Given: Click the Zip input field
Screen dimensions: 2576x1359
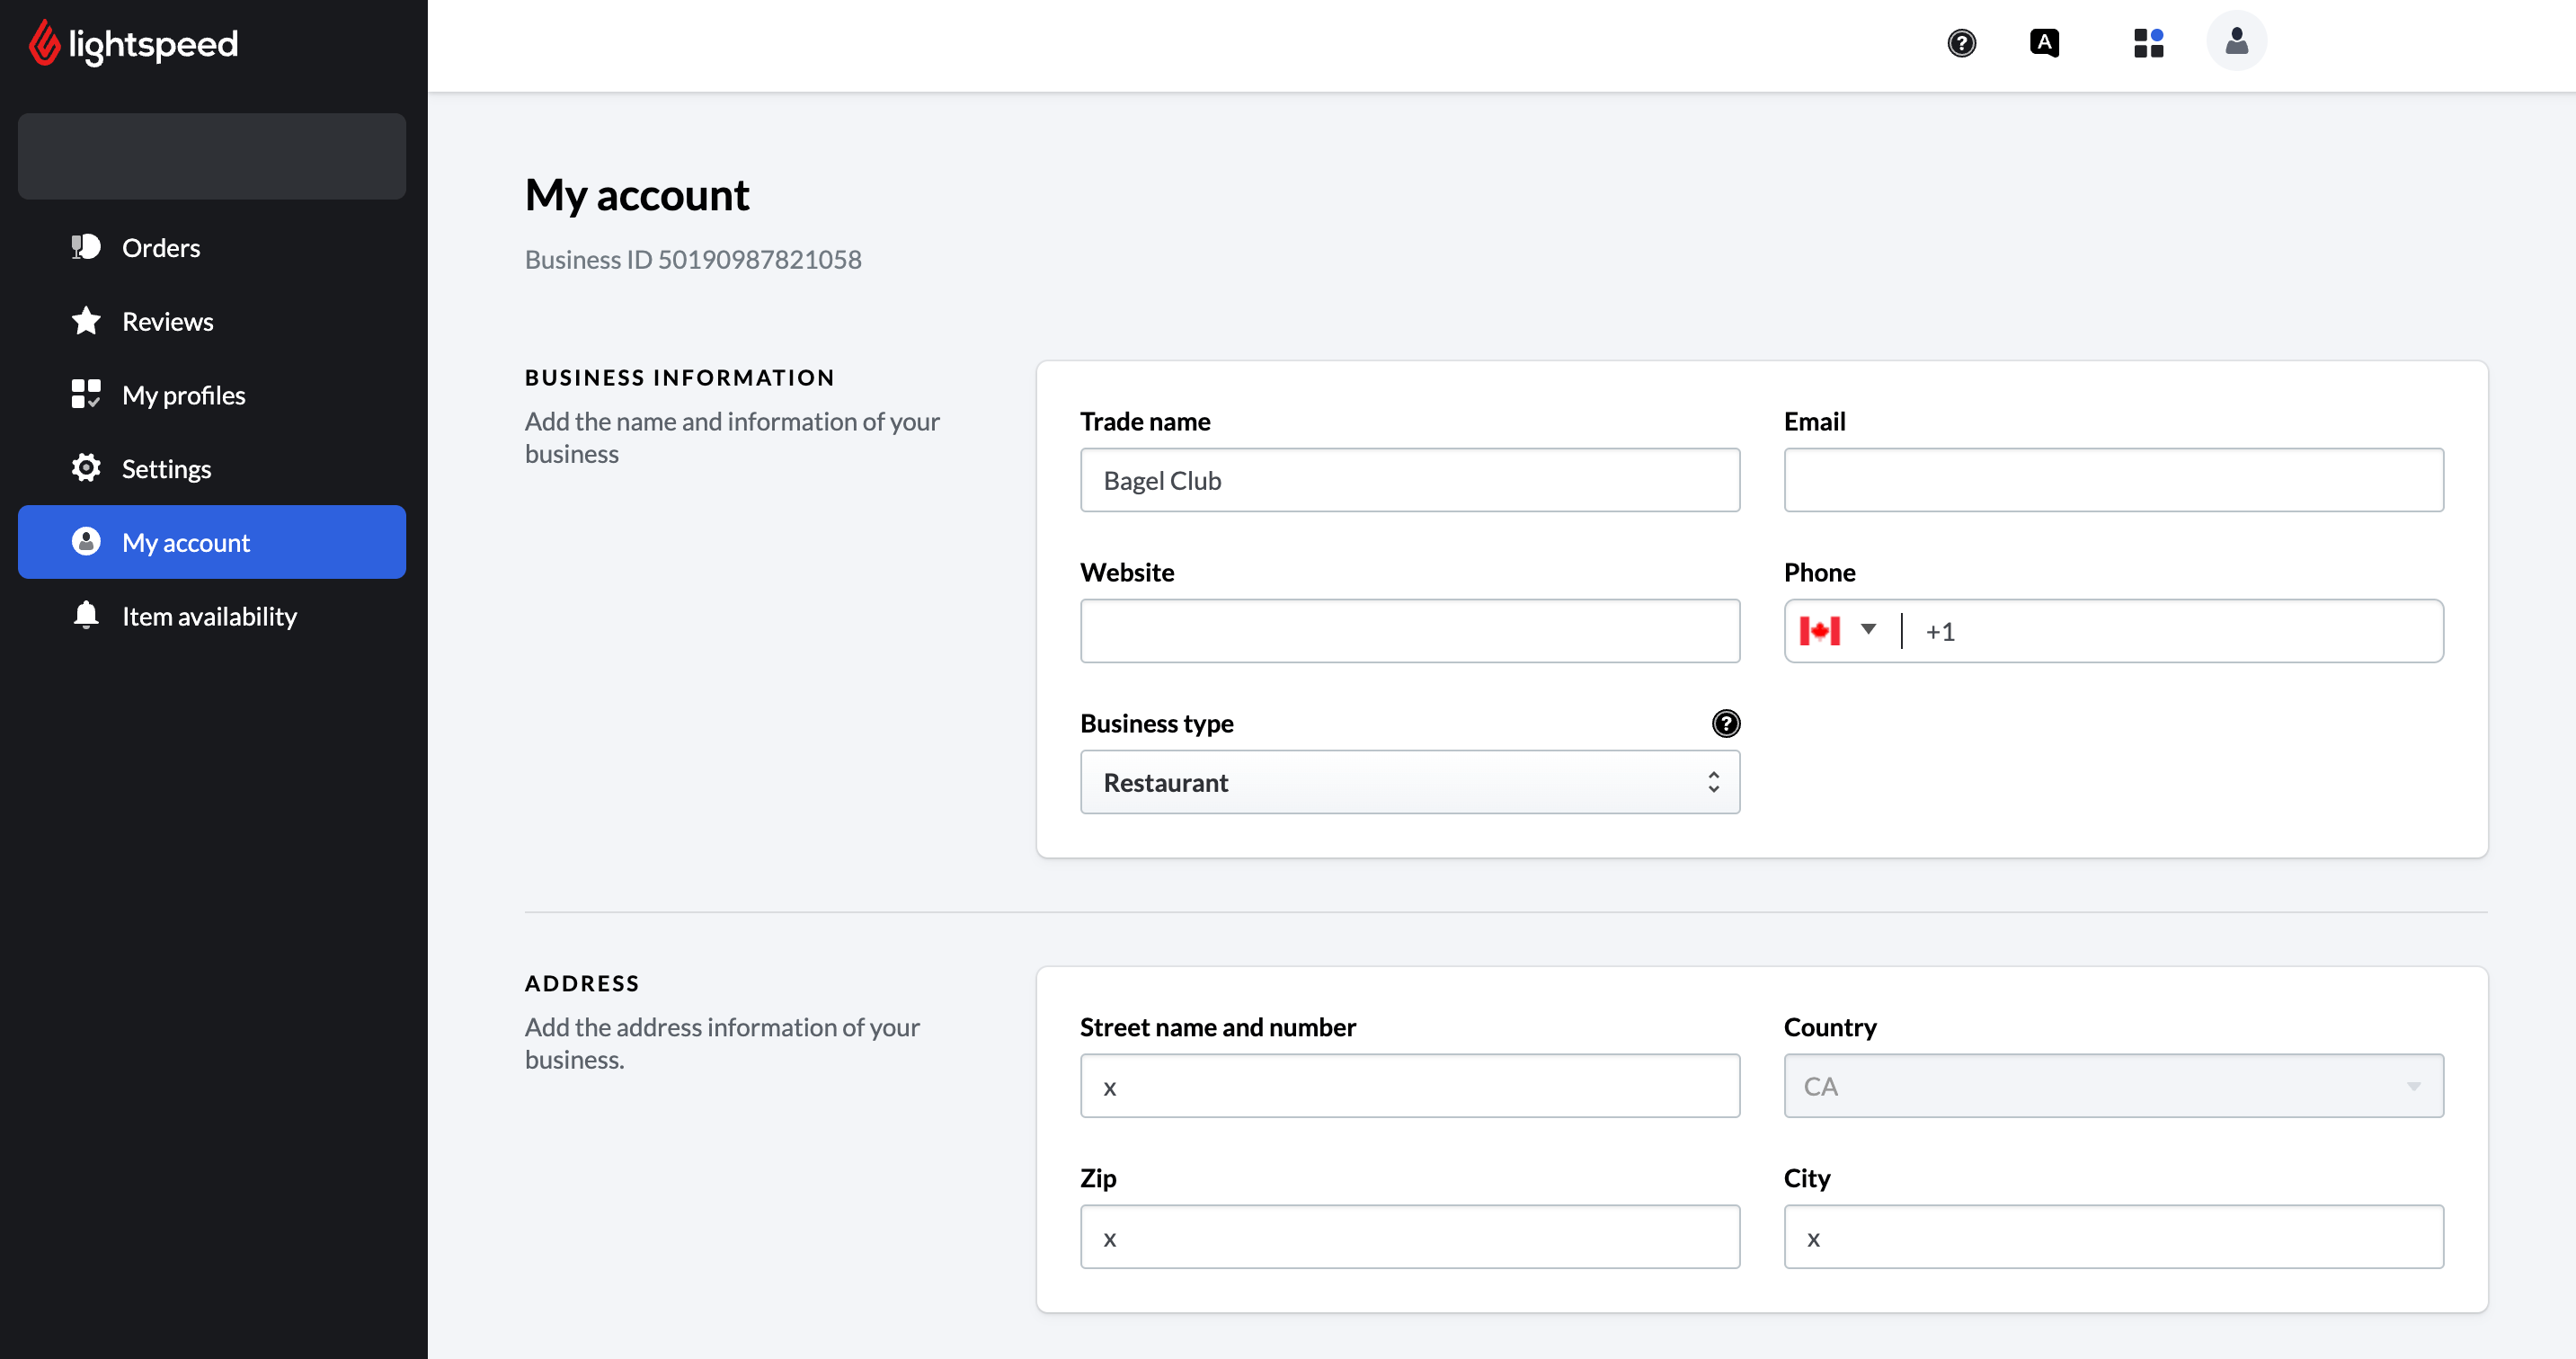Looking at the screenshot, I should point(1409,1237).
